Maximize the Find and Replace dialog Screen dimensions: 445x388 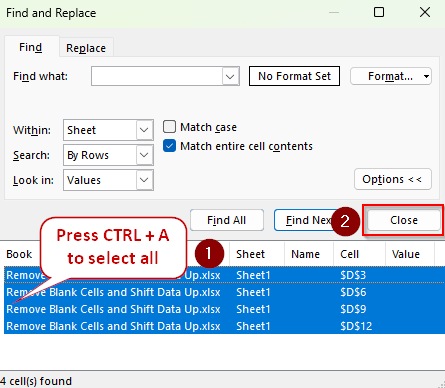379,12
